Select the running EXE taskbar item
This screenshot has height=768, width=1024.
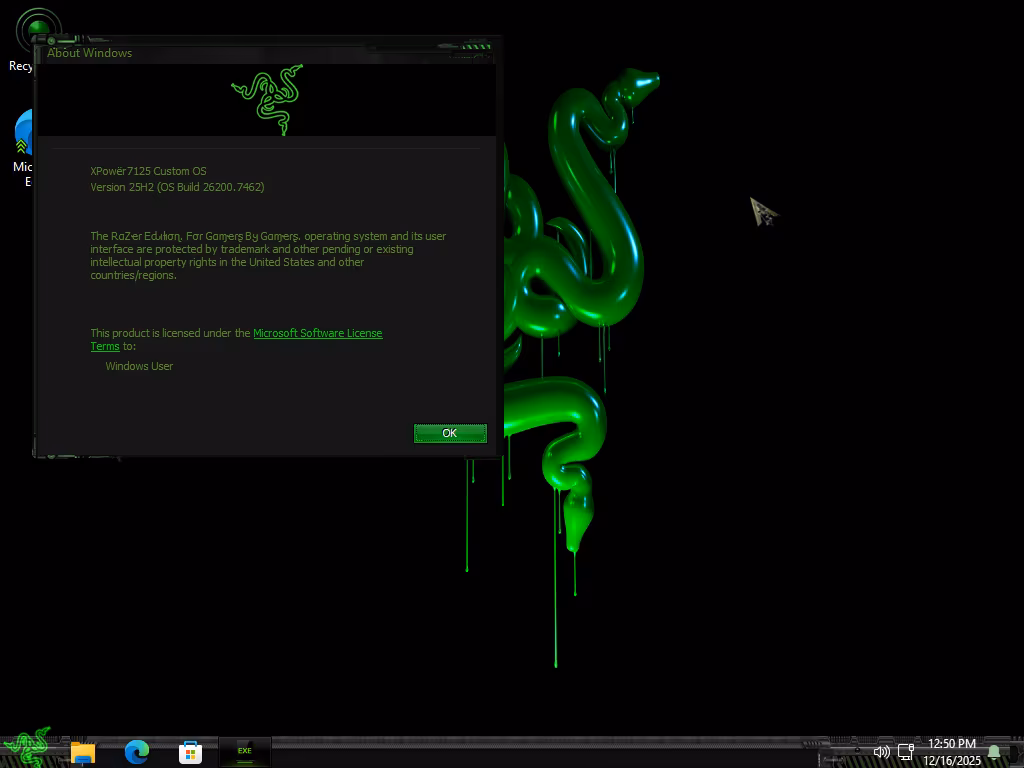click(x=244, y=751)
